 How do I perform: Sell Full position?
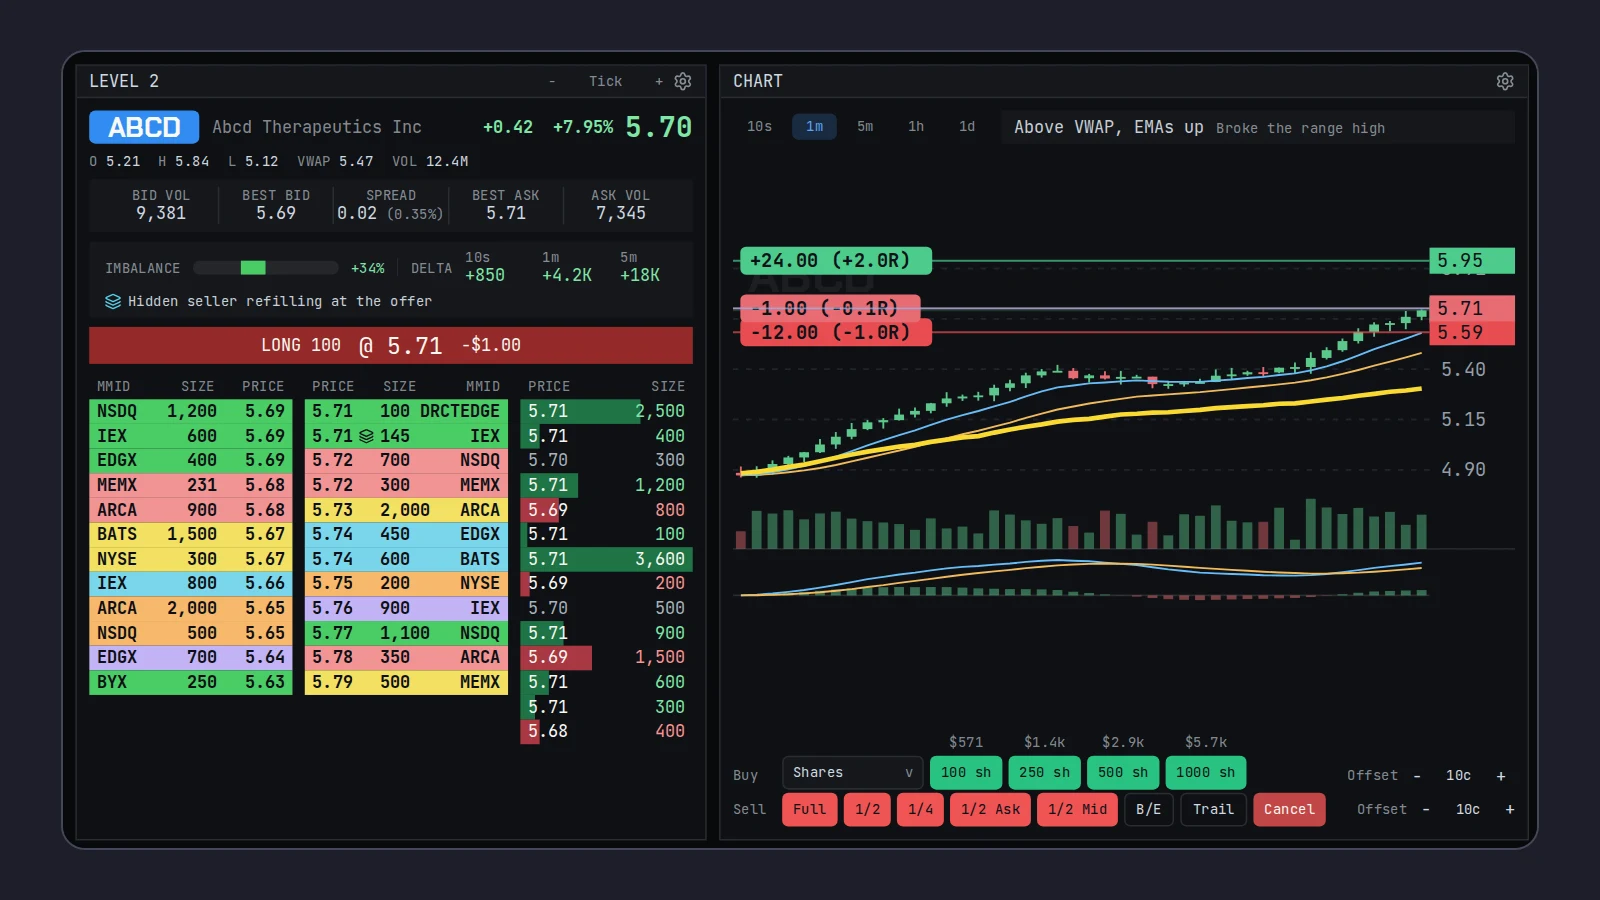click(809, 809)
